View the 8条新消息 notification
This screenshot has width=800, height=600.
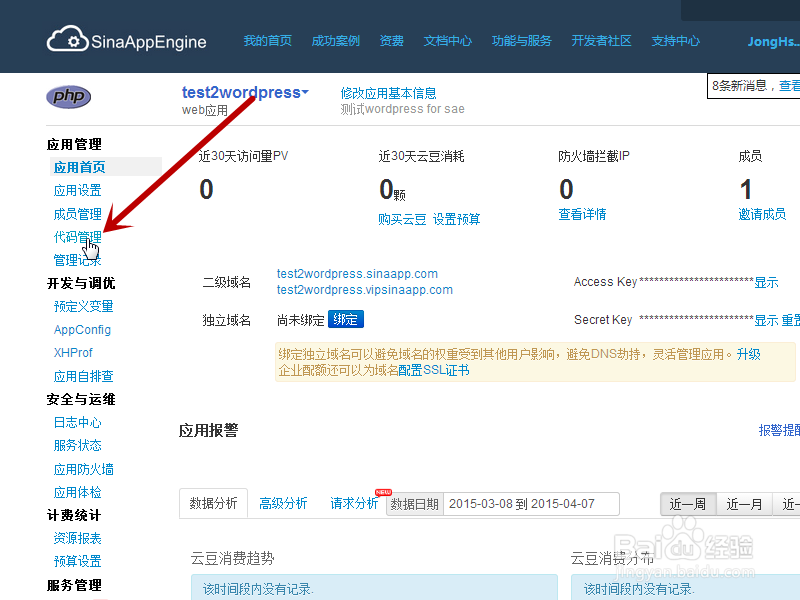point(754,86)
